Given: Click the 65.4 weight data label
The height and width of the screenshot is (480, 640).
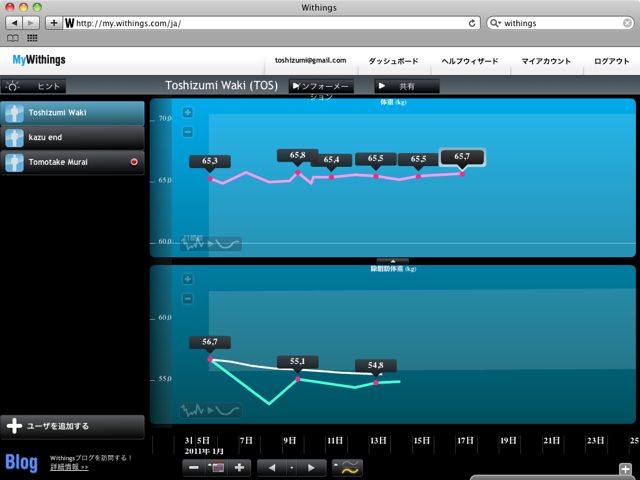Looking at the screenshot, I should point(331,160).
